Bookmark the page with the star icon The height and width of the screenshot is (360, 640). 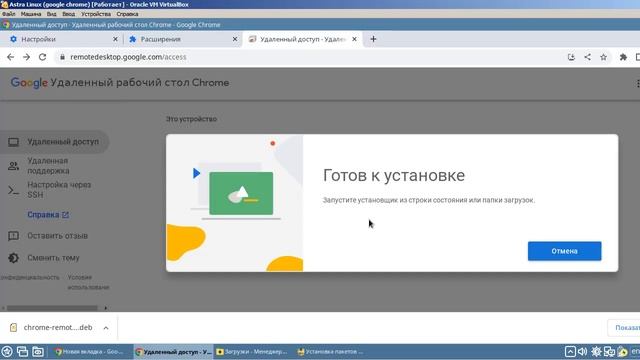coord(604,57)
